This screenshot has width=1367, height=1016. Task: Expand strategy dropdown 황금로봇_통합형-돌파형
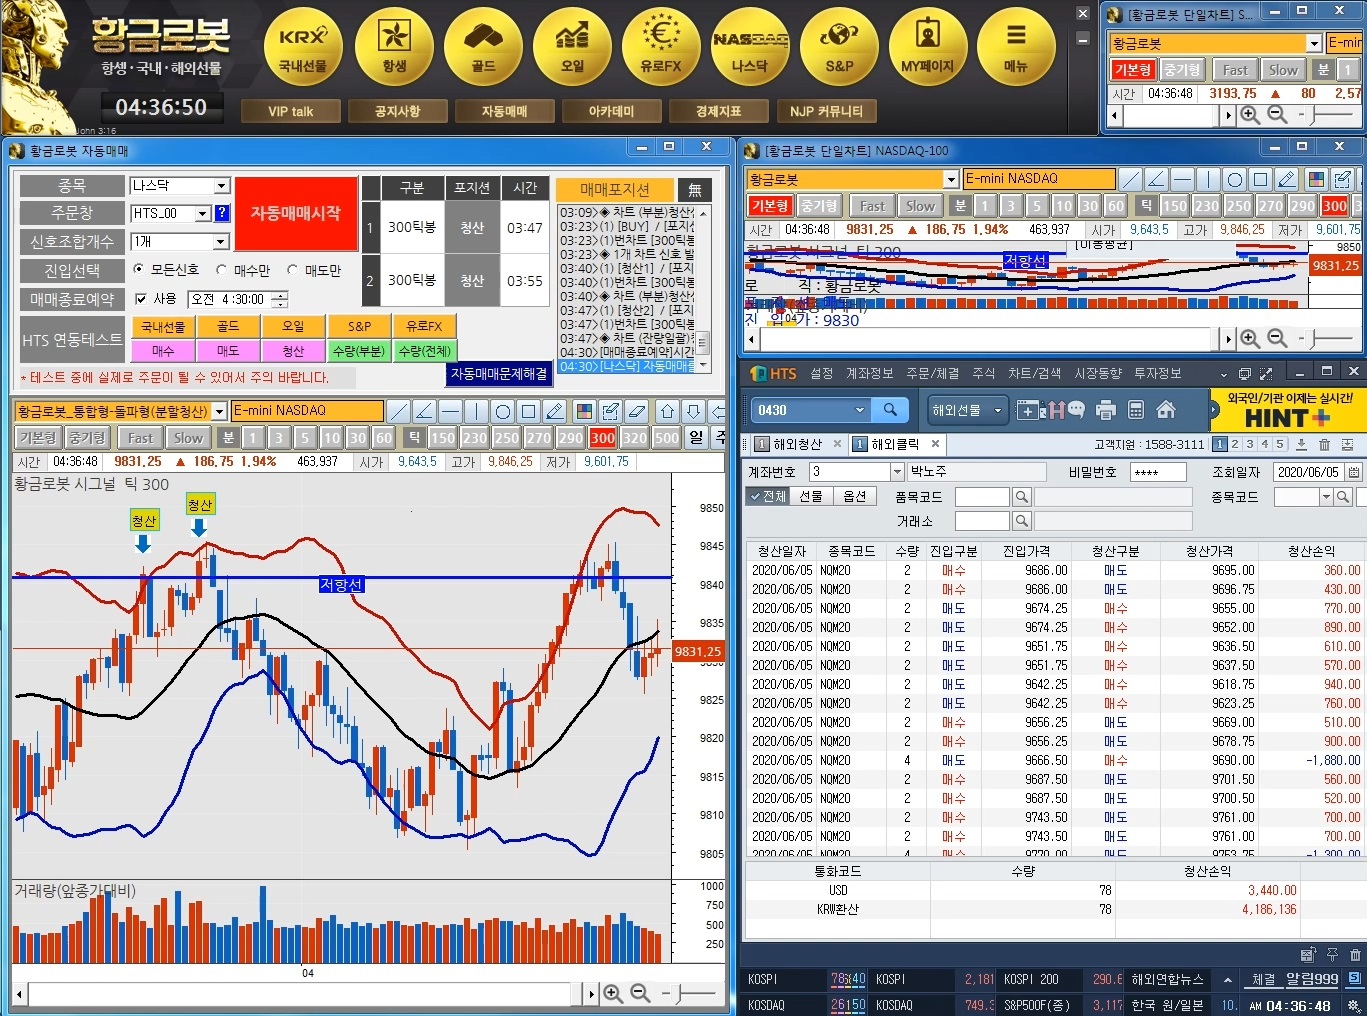click(x=220, y=411)
